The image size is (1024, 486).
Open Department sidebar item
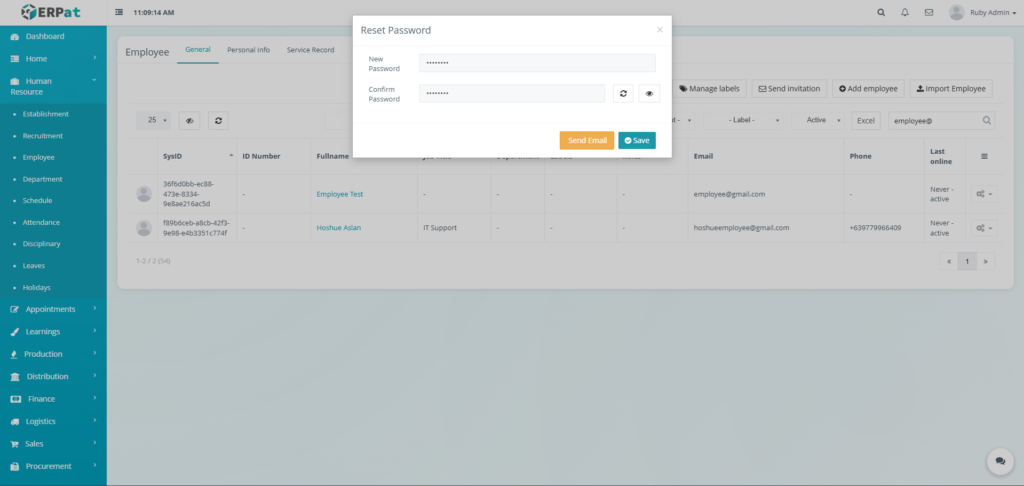42,179
